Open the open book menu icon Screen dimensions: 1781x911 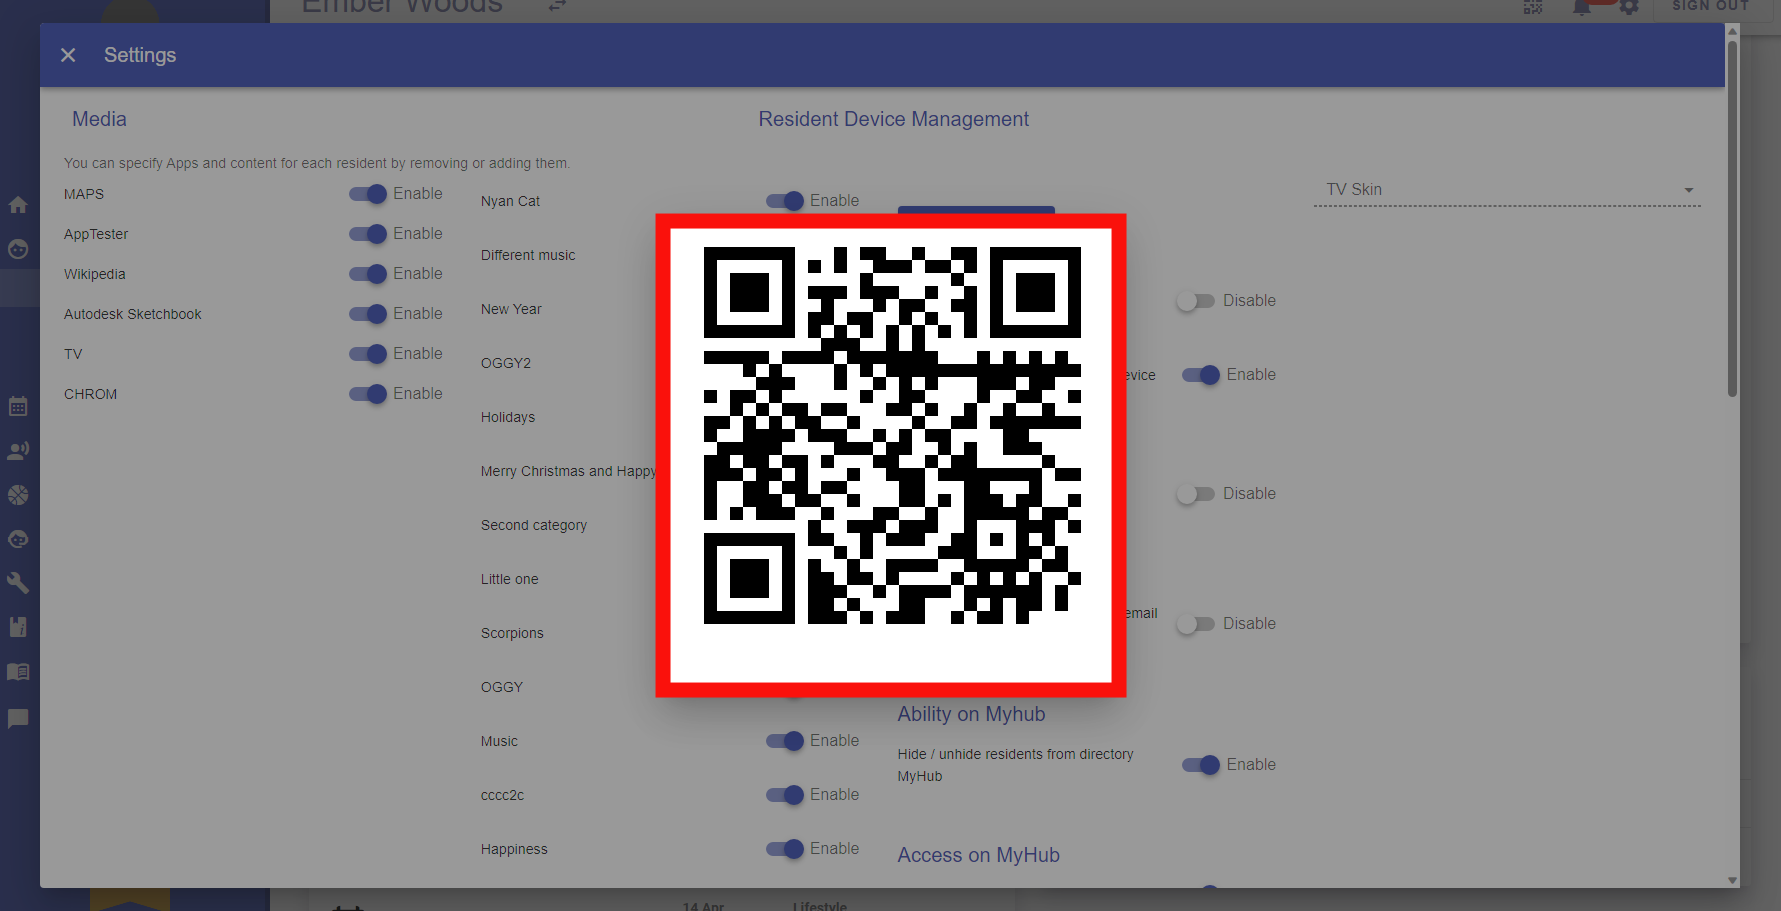pyautogui.click(x=18, y=671)
